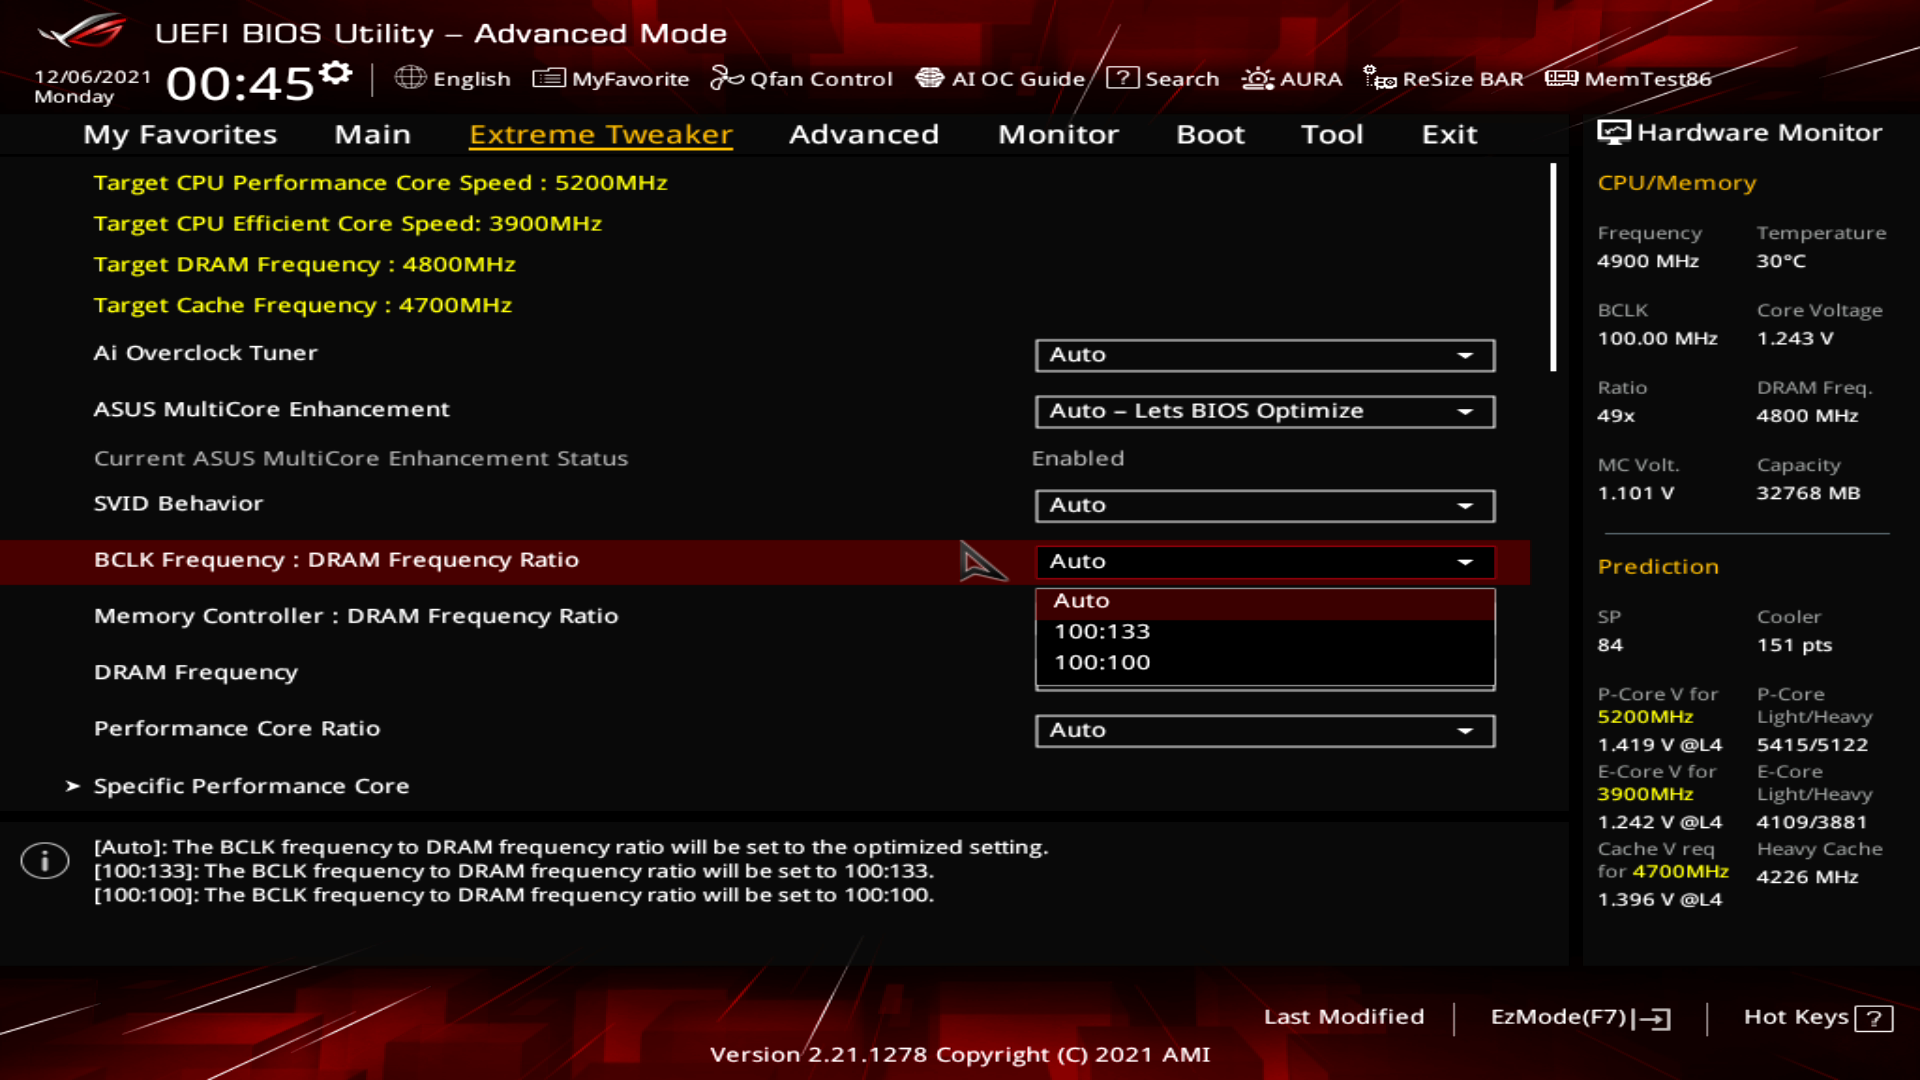This screenshot has height=1080, width=1920.
Task: Choose 100:133 ratio from dropdown list
Action: pos(1102,632)
